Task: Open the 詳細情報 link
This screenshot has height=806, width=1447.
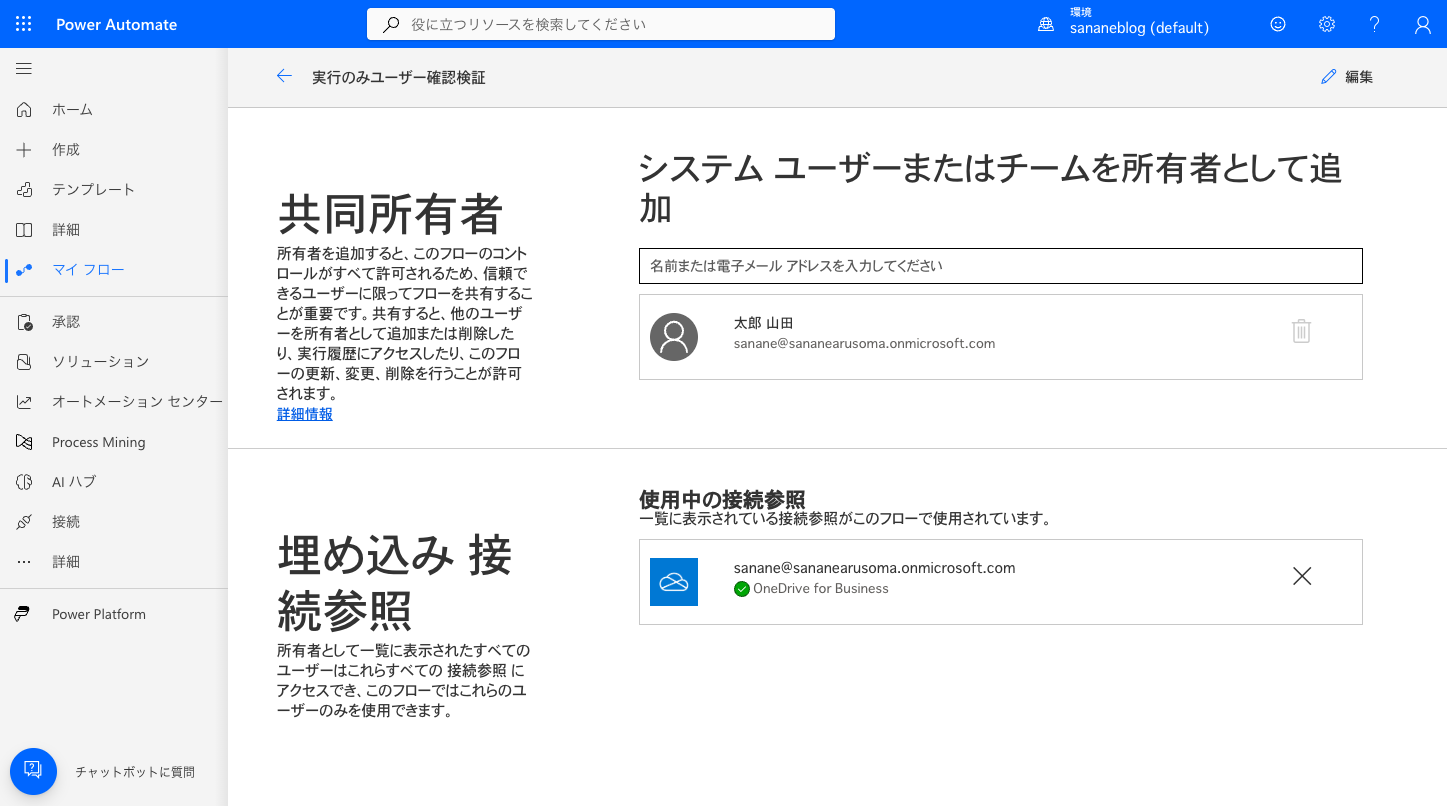Action: (305, 414)
